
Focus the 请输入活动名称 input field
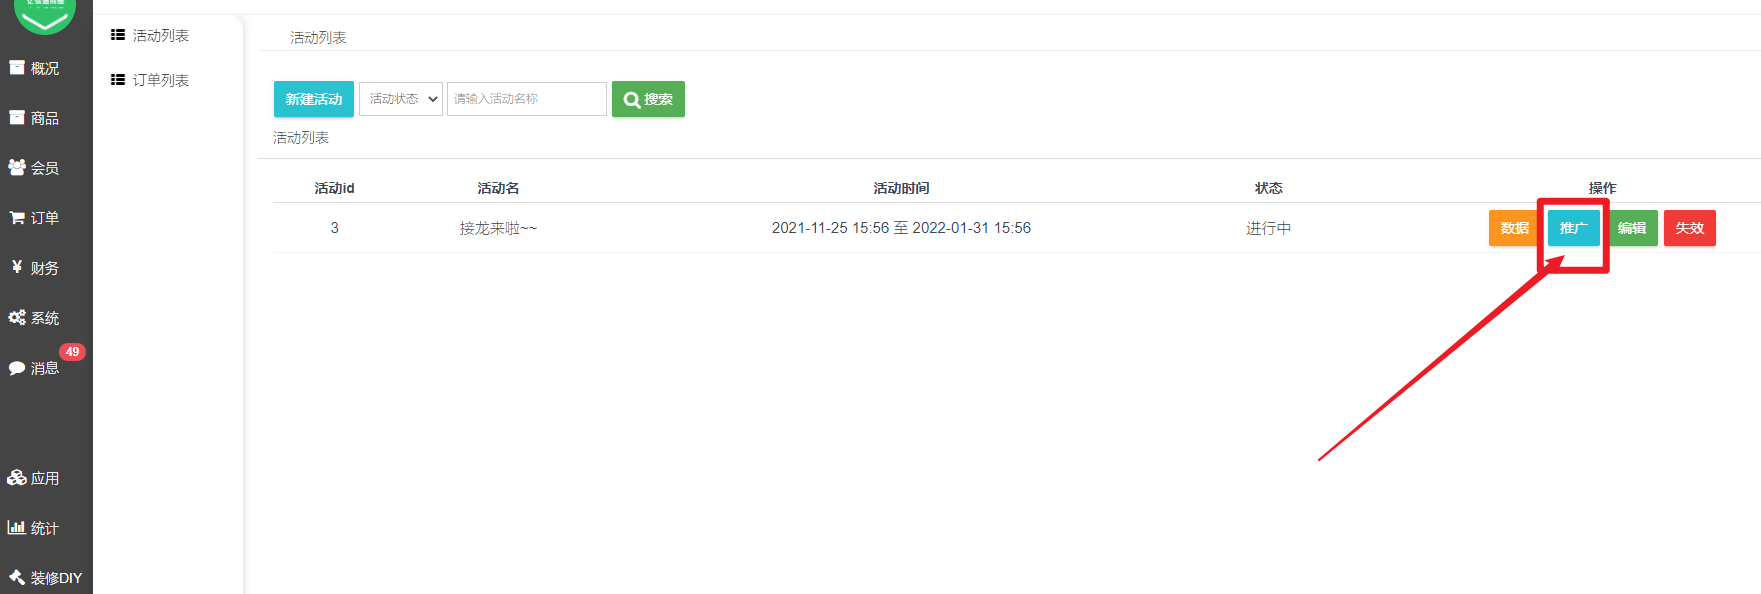(527, 99)
